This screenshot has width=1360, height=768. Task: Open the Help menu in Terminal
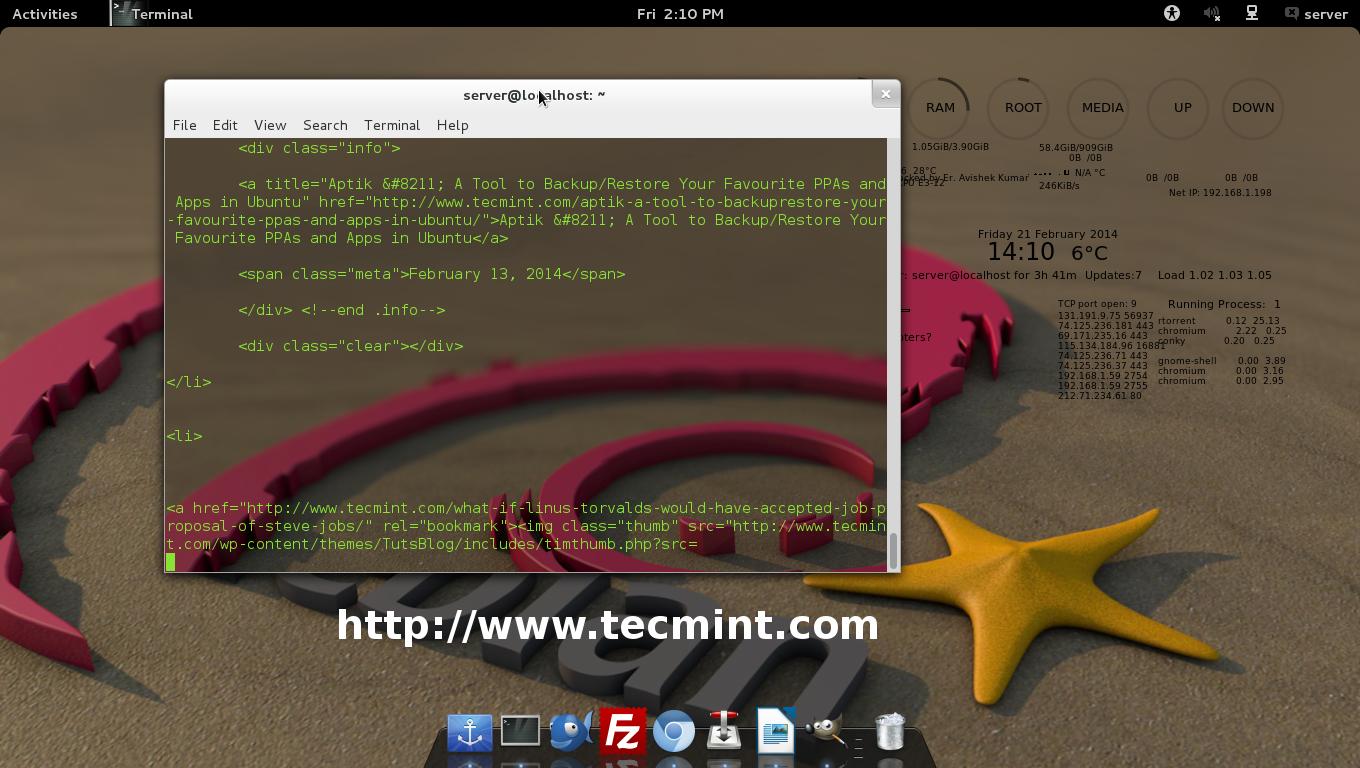pyautogui.click(x=452, y=125)
